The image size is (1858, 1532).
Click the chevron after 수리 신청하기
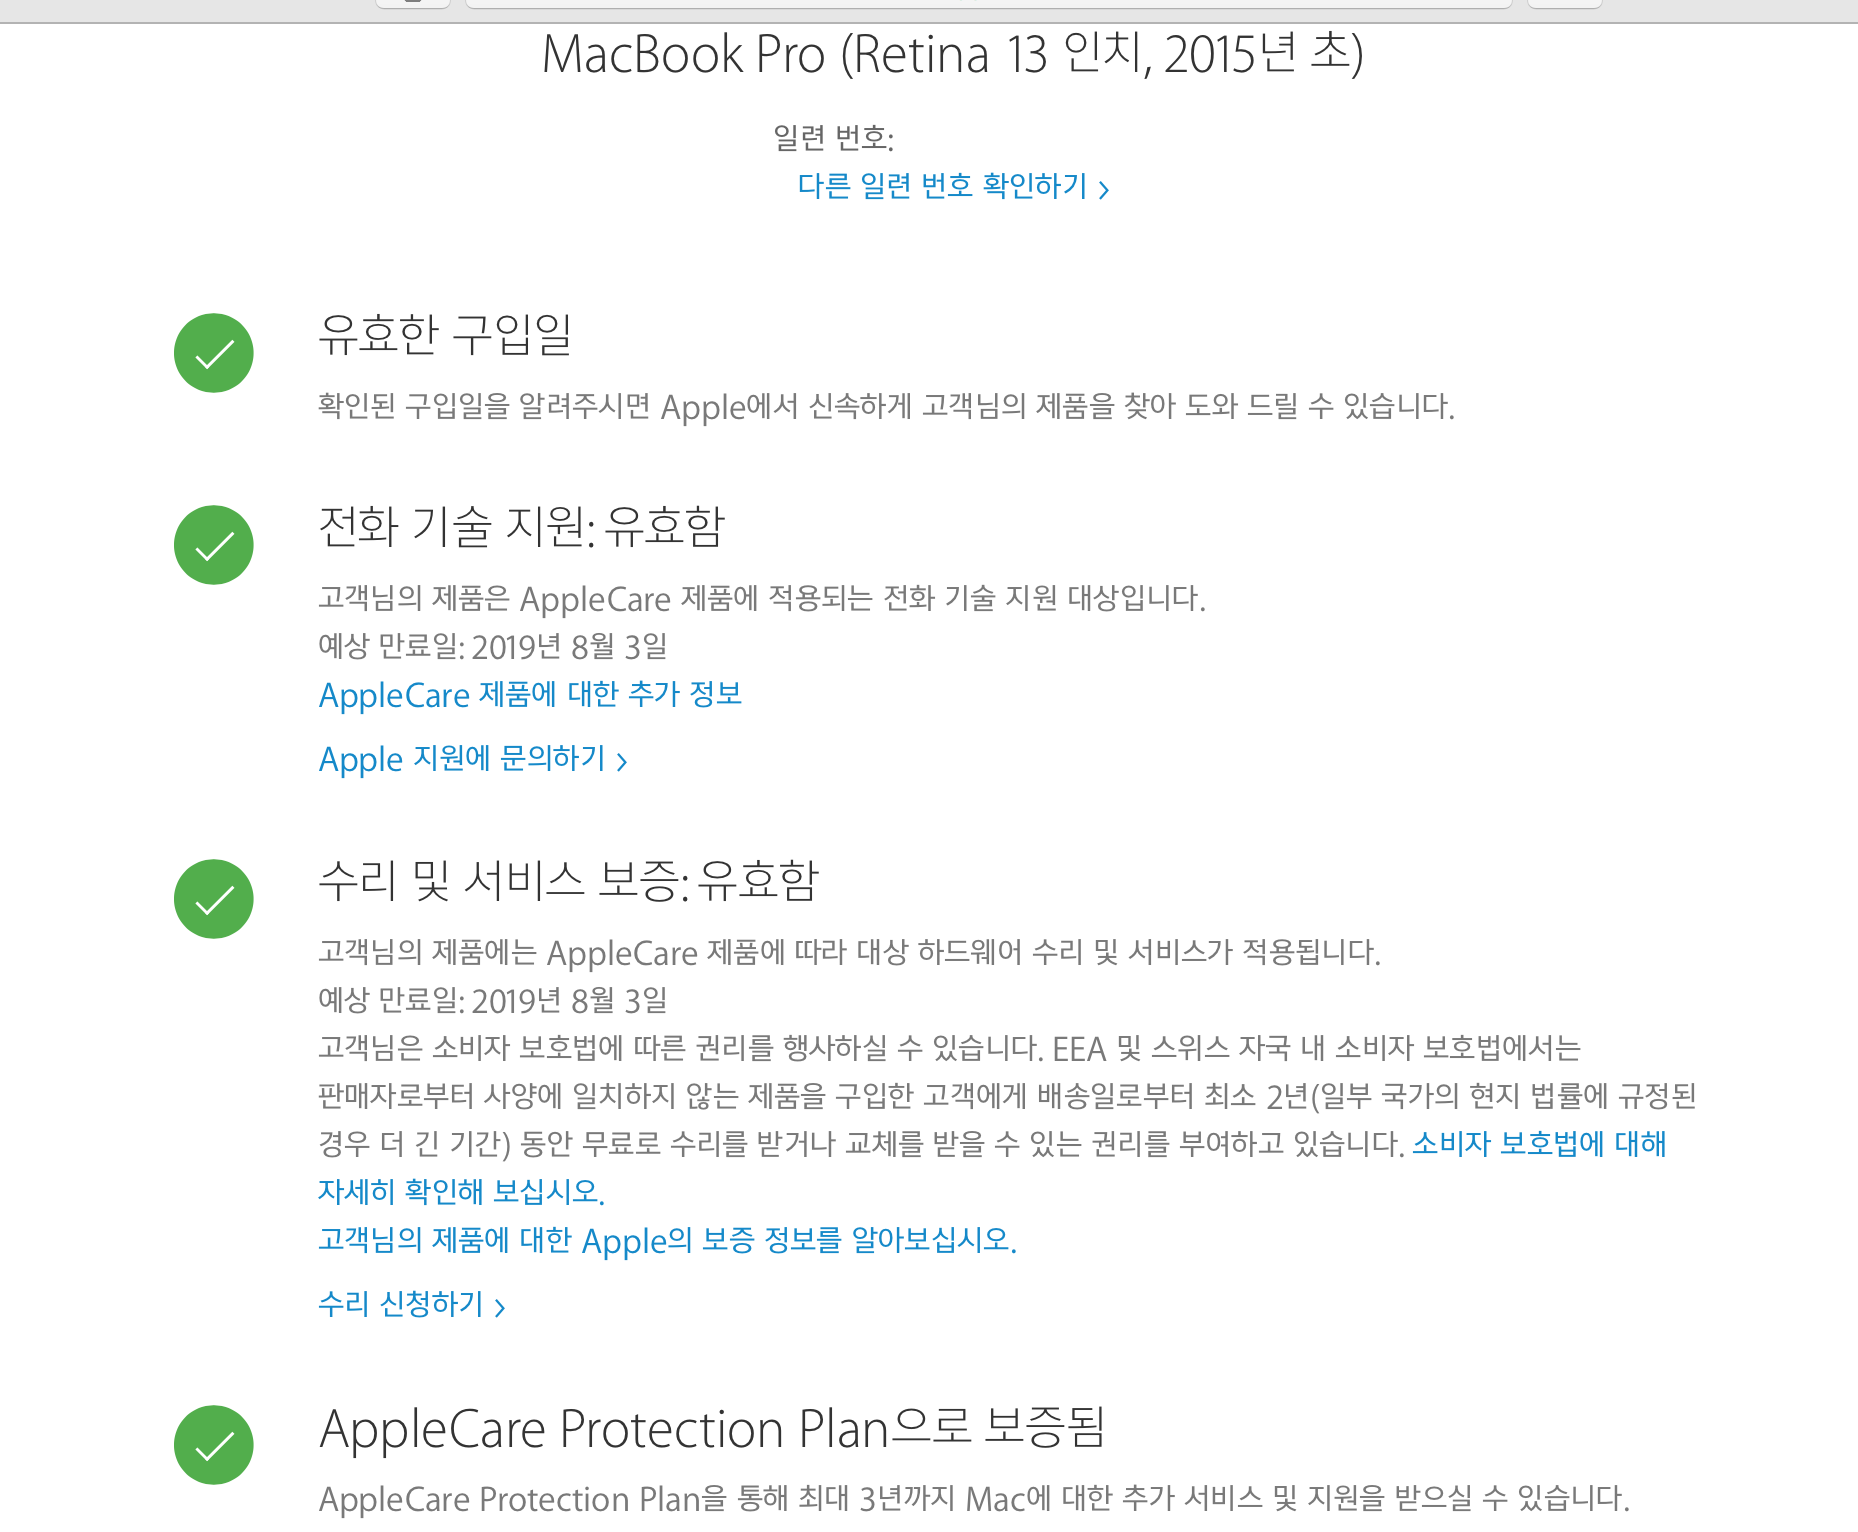point(500,1307)
